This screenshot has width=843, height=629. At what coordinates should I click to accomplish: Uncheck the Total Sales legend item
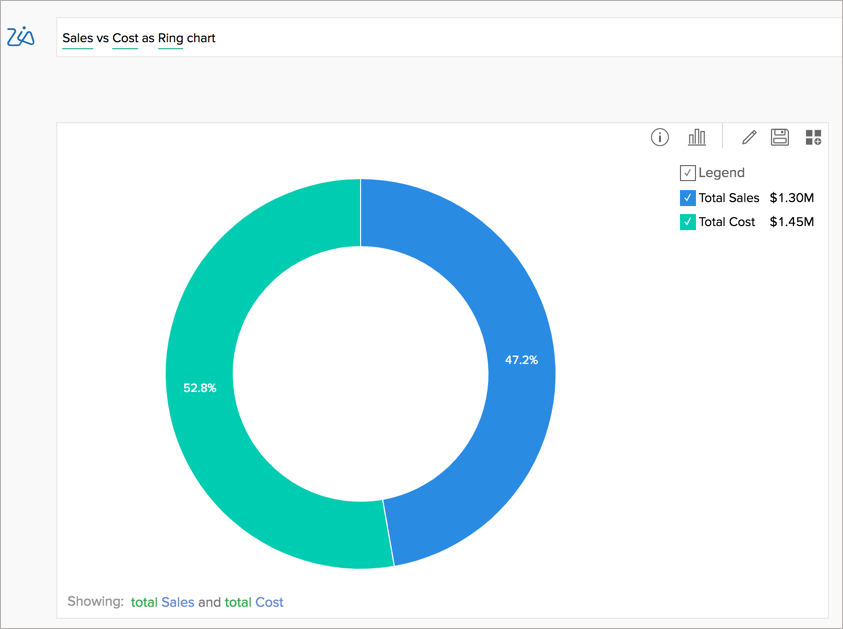pyautogui.click(x=687, y=197)
